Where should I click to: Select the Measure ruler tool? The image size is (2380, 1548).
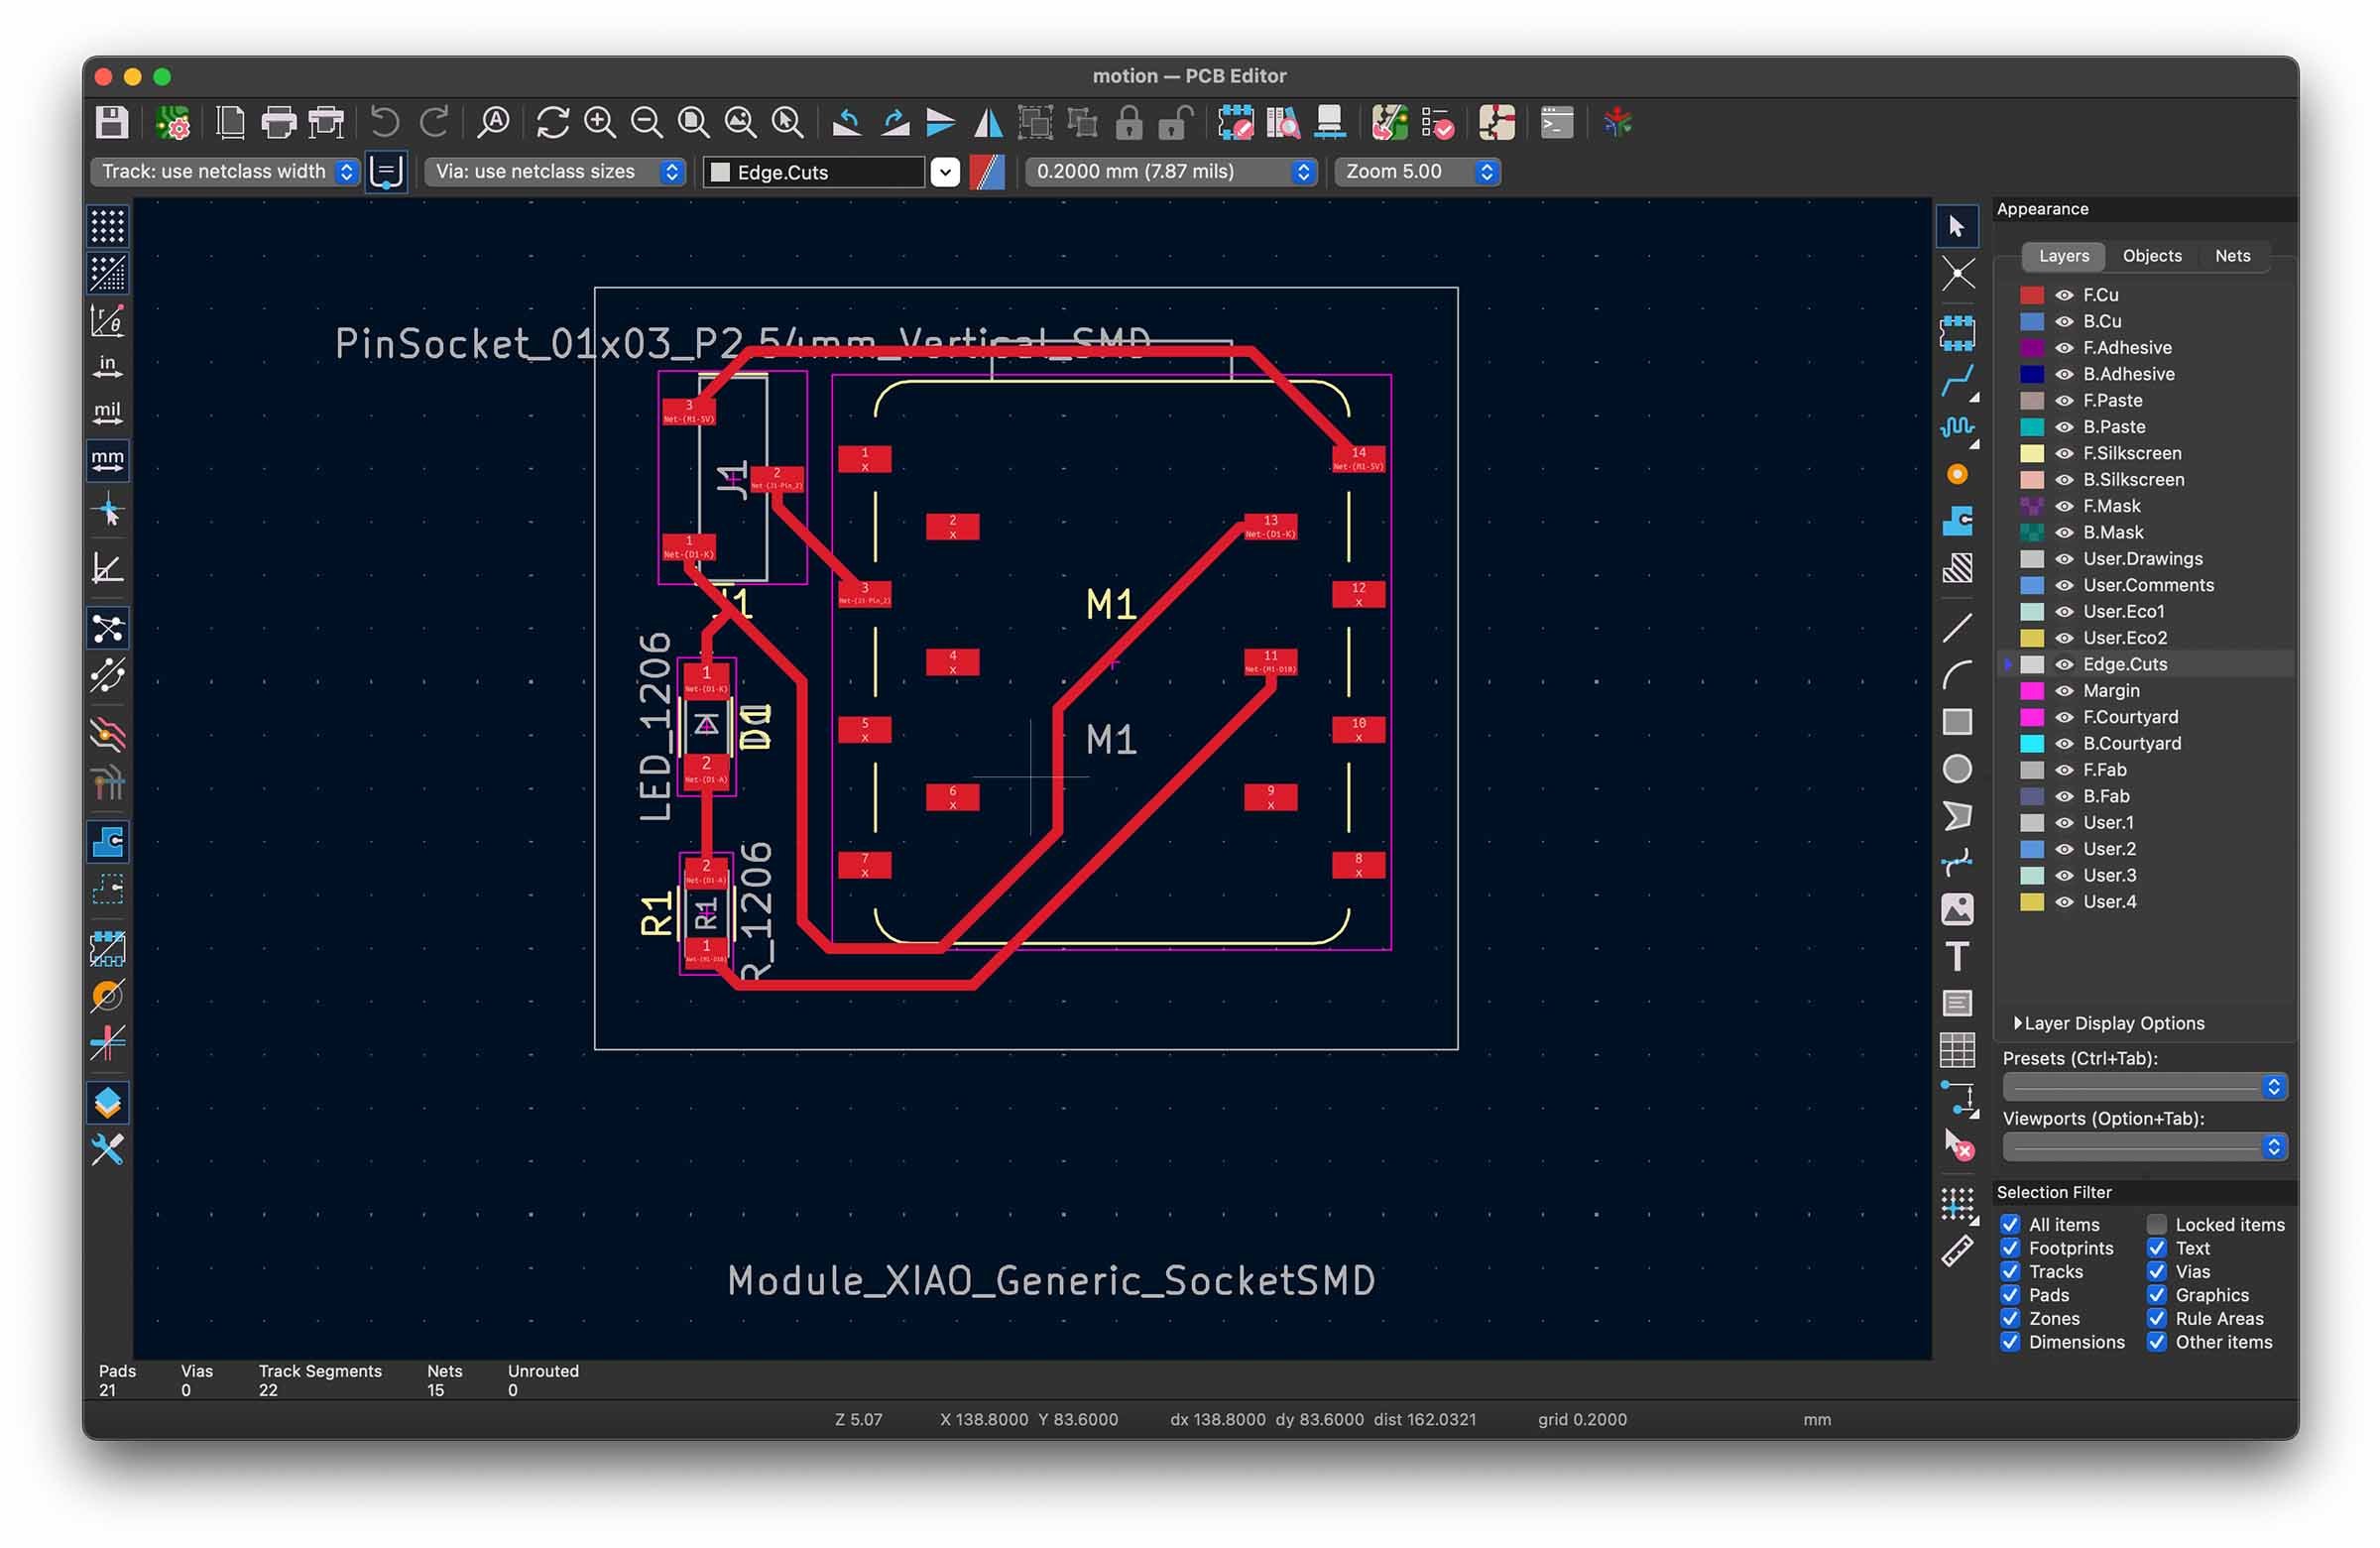(1957, 1251)
